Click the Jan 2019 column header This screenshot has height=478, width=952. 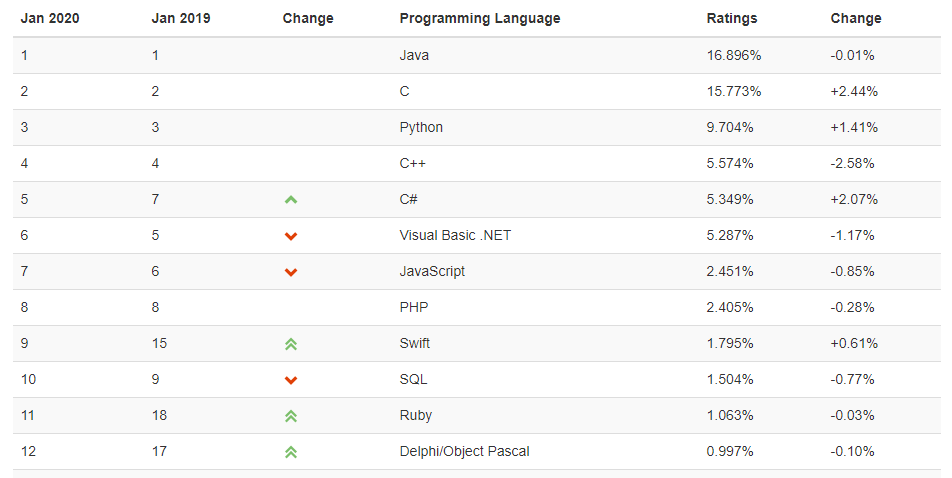(180, 18)
